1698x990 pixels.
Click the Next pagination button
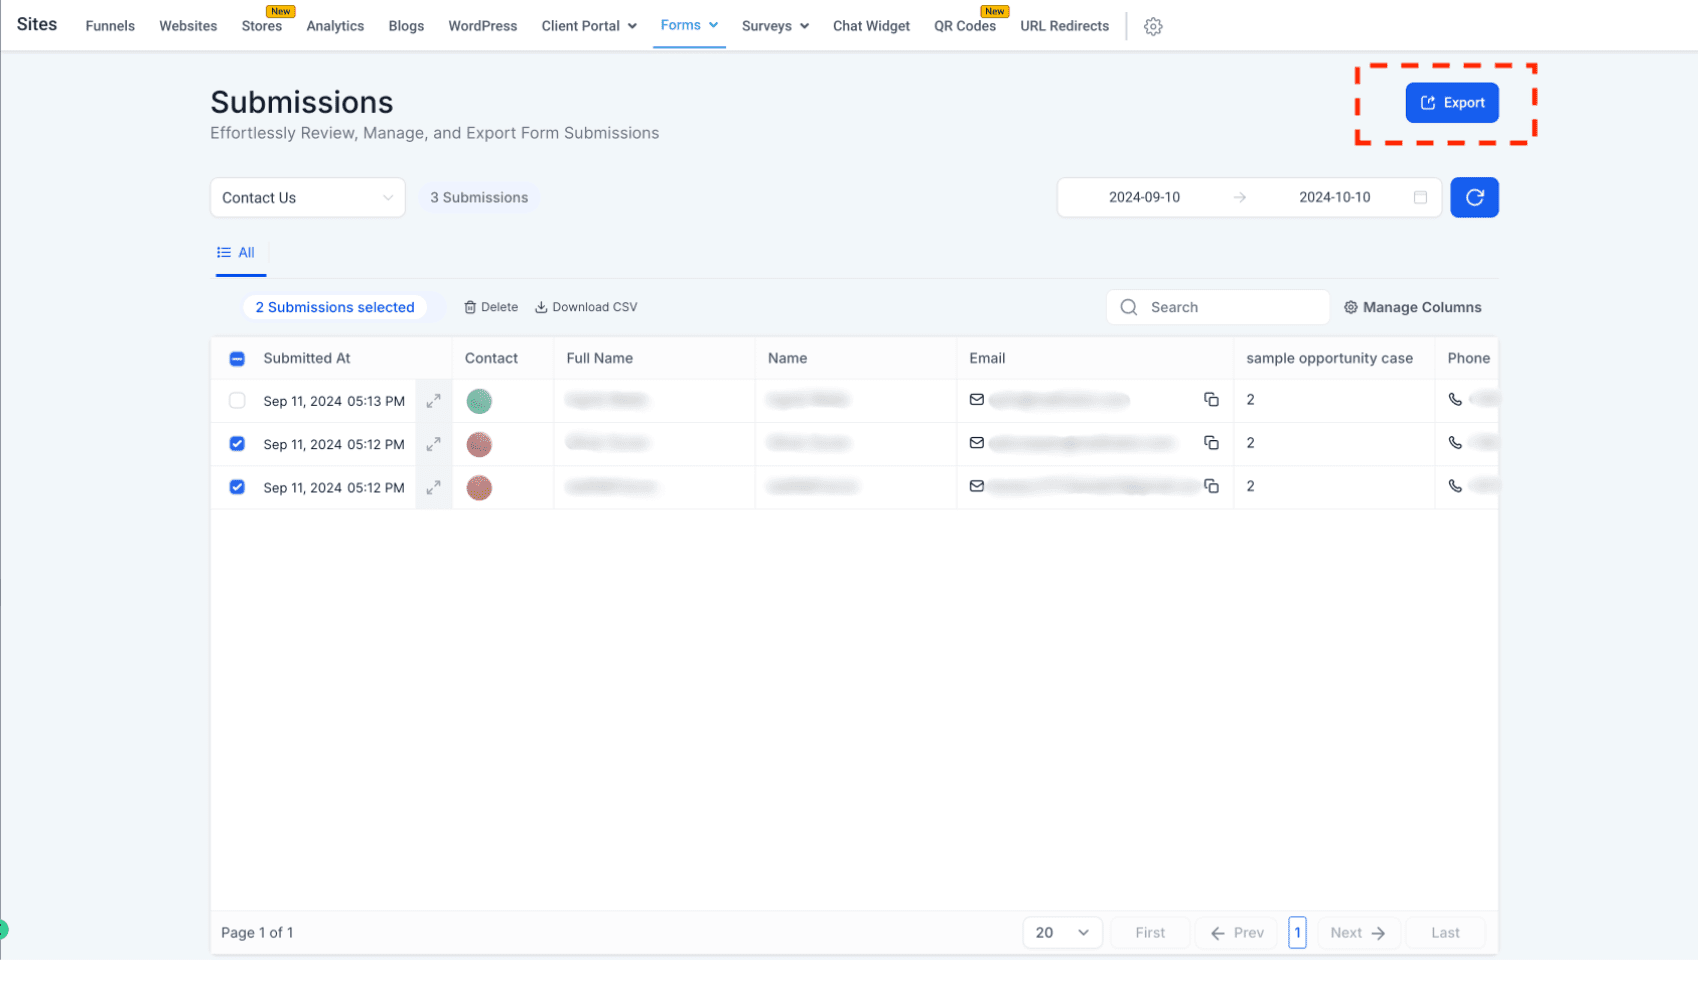click(x=1357, y=932)
